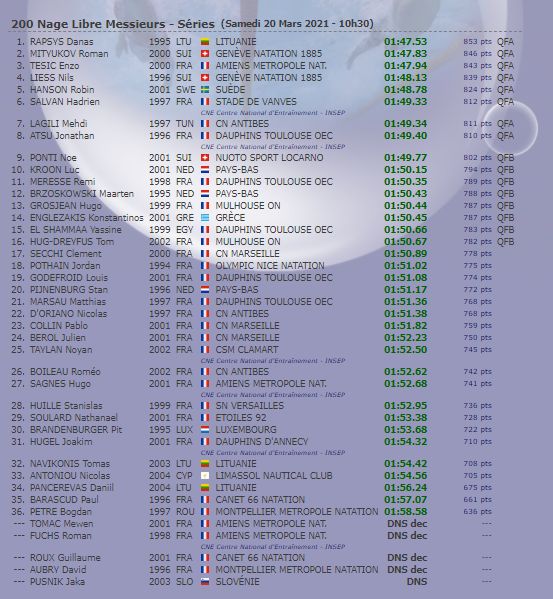Click DNS dec status for TOMAC Mewen
This screenshot has width=553, height=599.
[407, 524]
